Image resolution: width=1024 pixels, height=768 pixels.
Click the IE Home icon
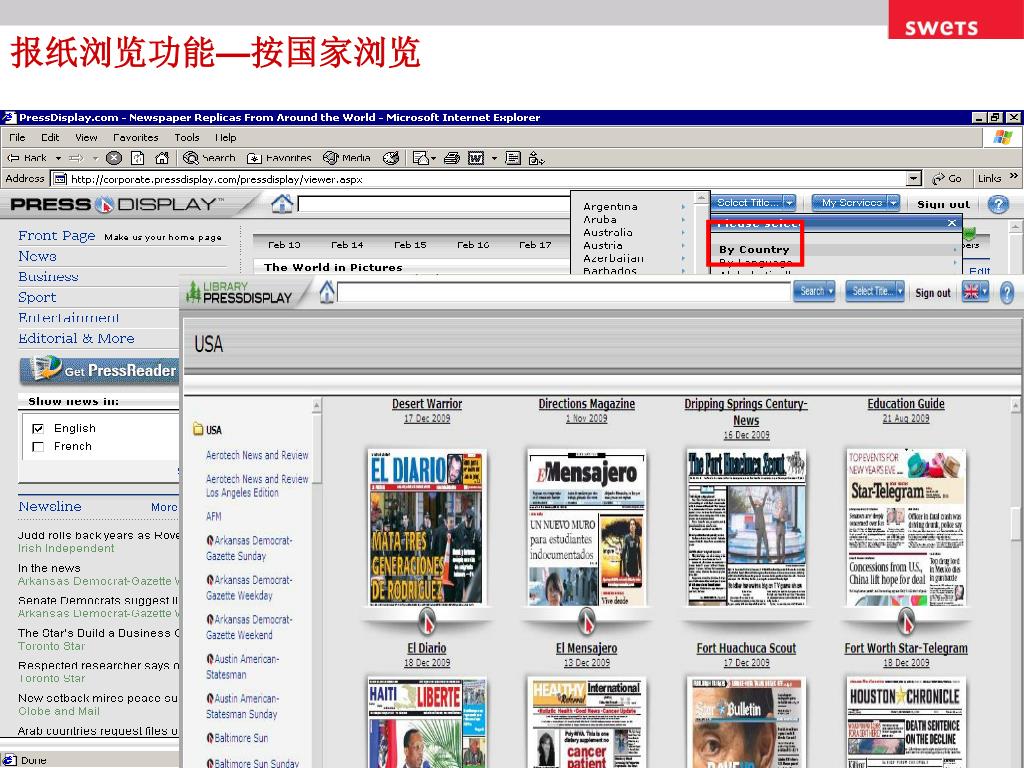click(162, 158)
